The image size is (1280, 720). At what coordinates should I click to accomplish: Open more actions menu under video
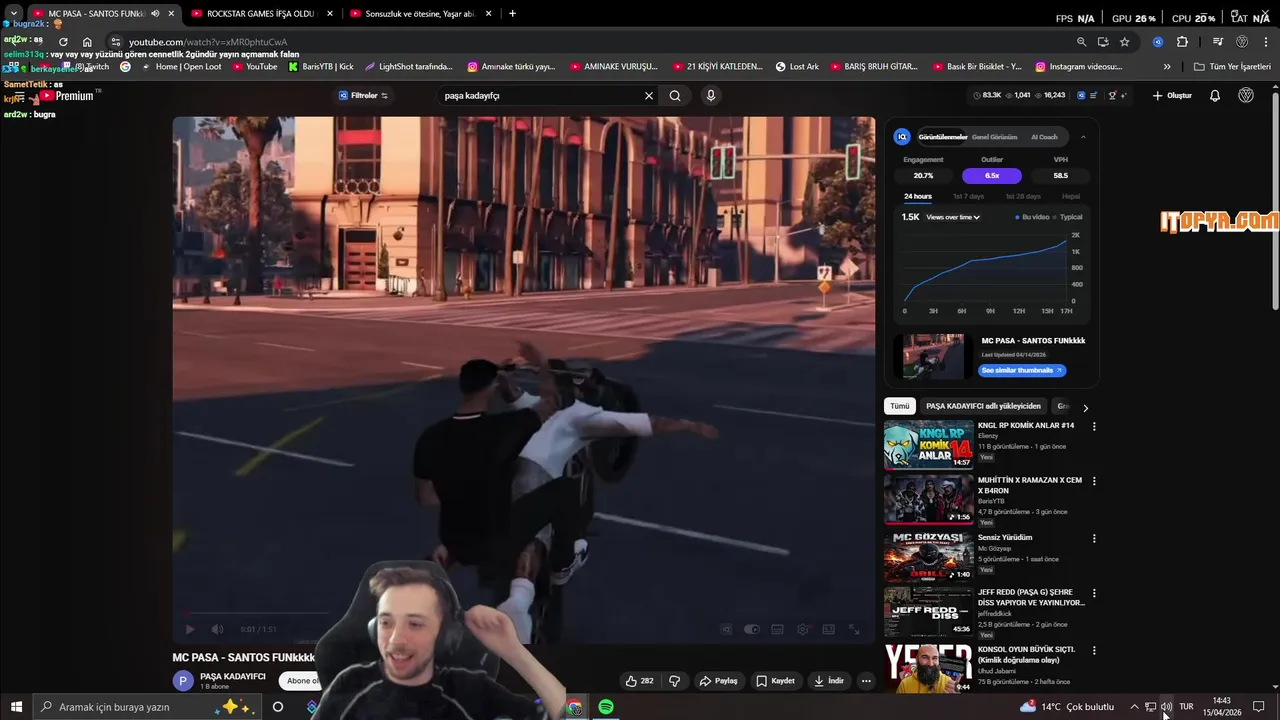pyautogui.click(x=866, y=681)
